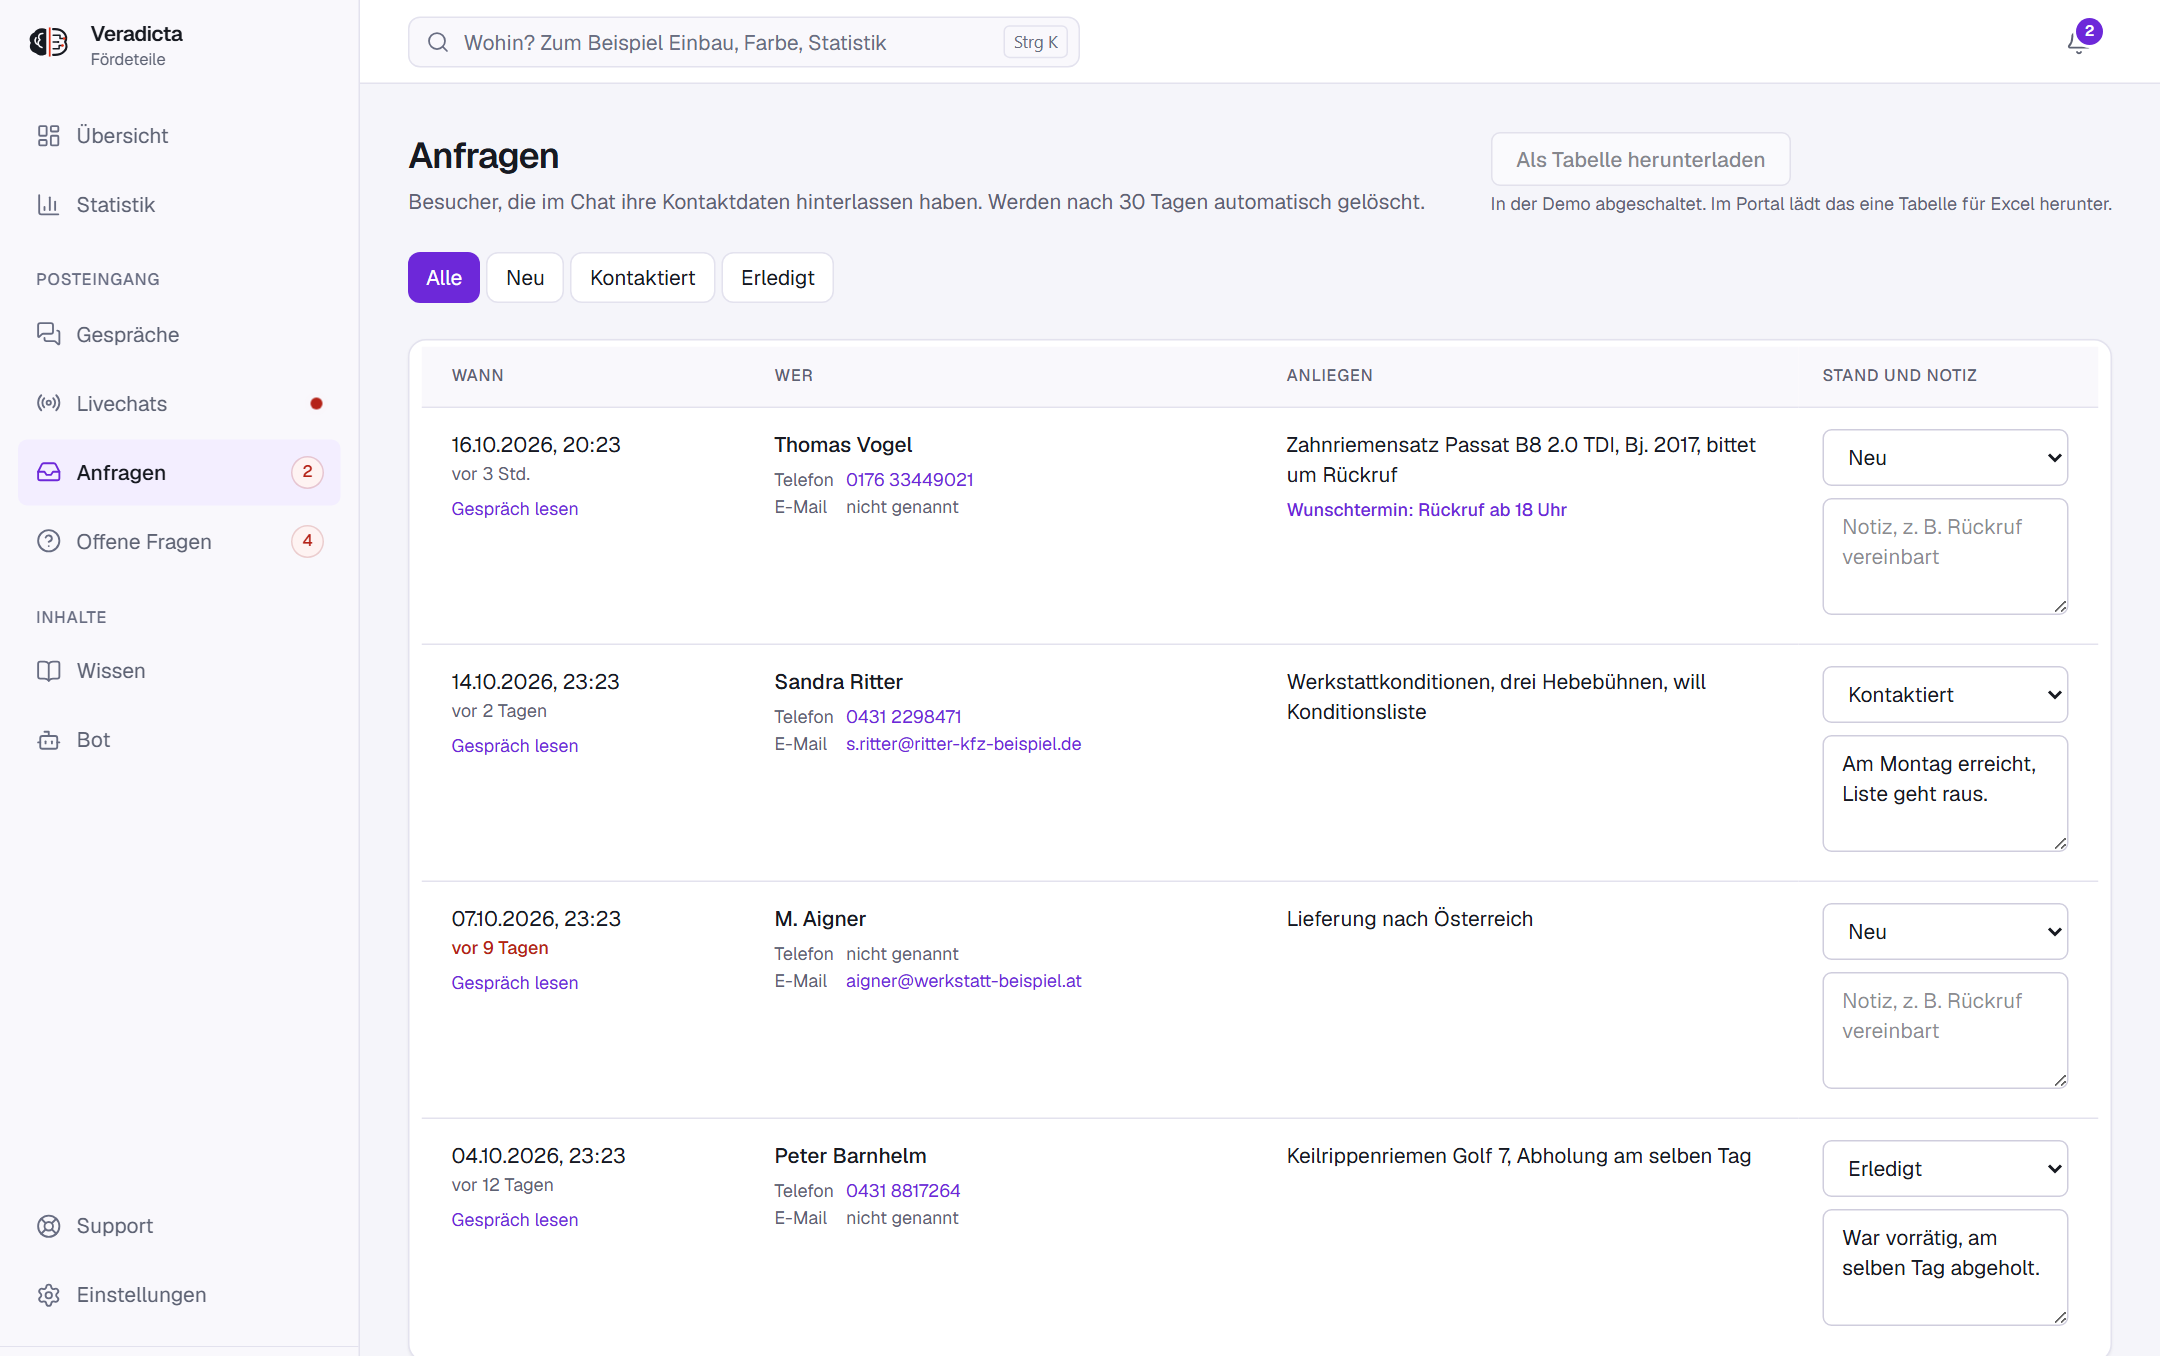Select the Erledigt filter tab
The image size is (2160, 1356).
pyautogui.click(x=778, y=278)
